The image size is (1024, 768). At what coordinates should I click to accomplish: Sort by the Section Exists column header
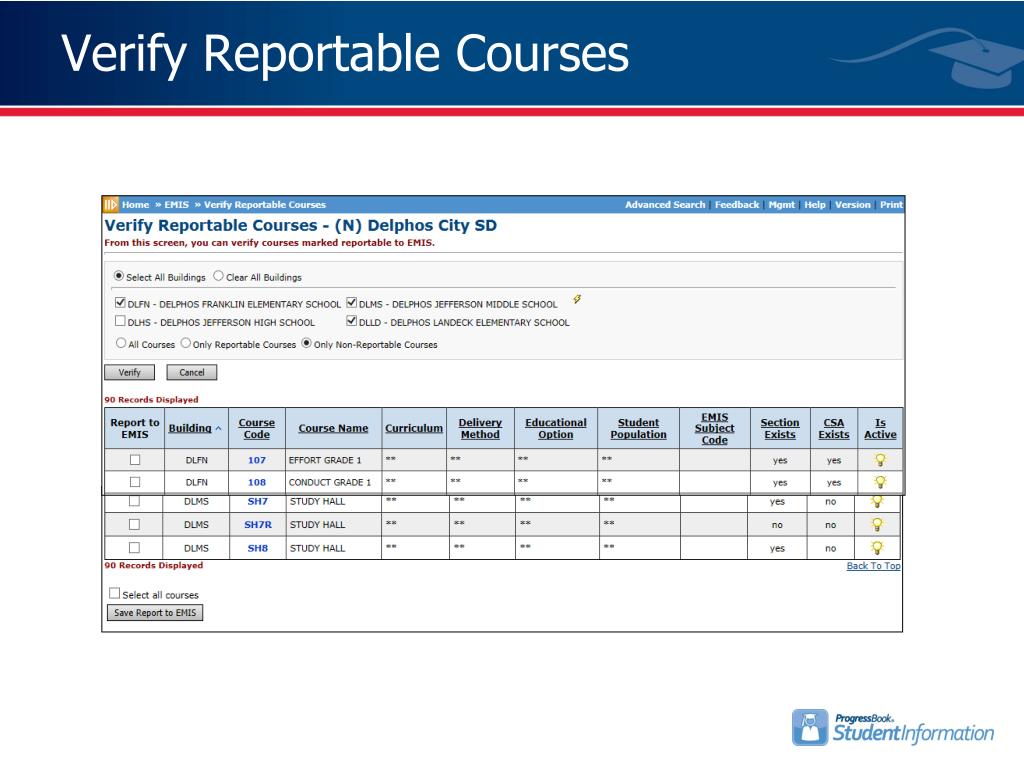pos(780,428)
